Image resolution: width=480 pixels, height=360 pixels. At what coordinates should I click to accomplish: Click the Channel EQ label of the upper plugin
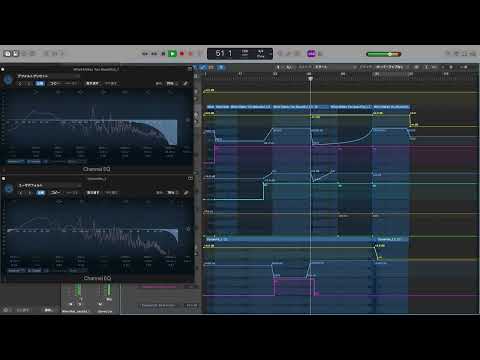click(97, 169)
